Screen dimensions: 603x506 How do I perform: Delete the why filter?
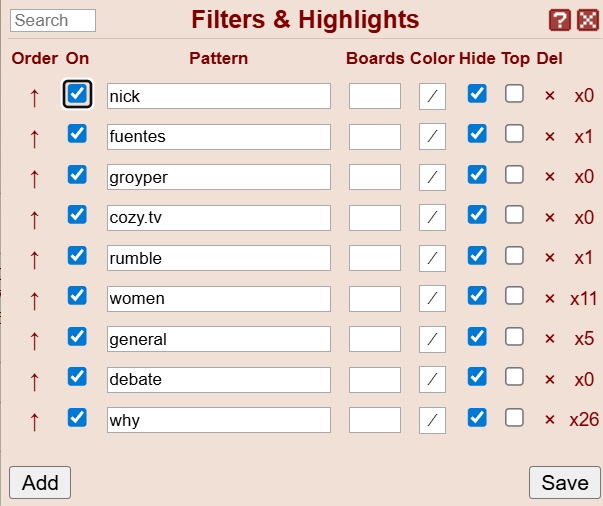click(550, 420)
